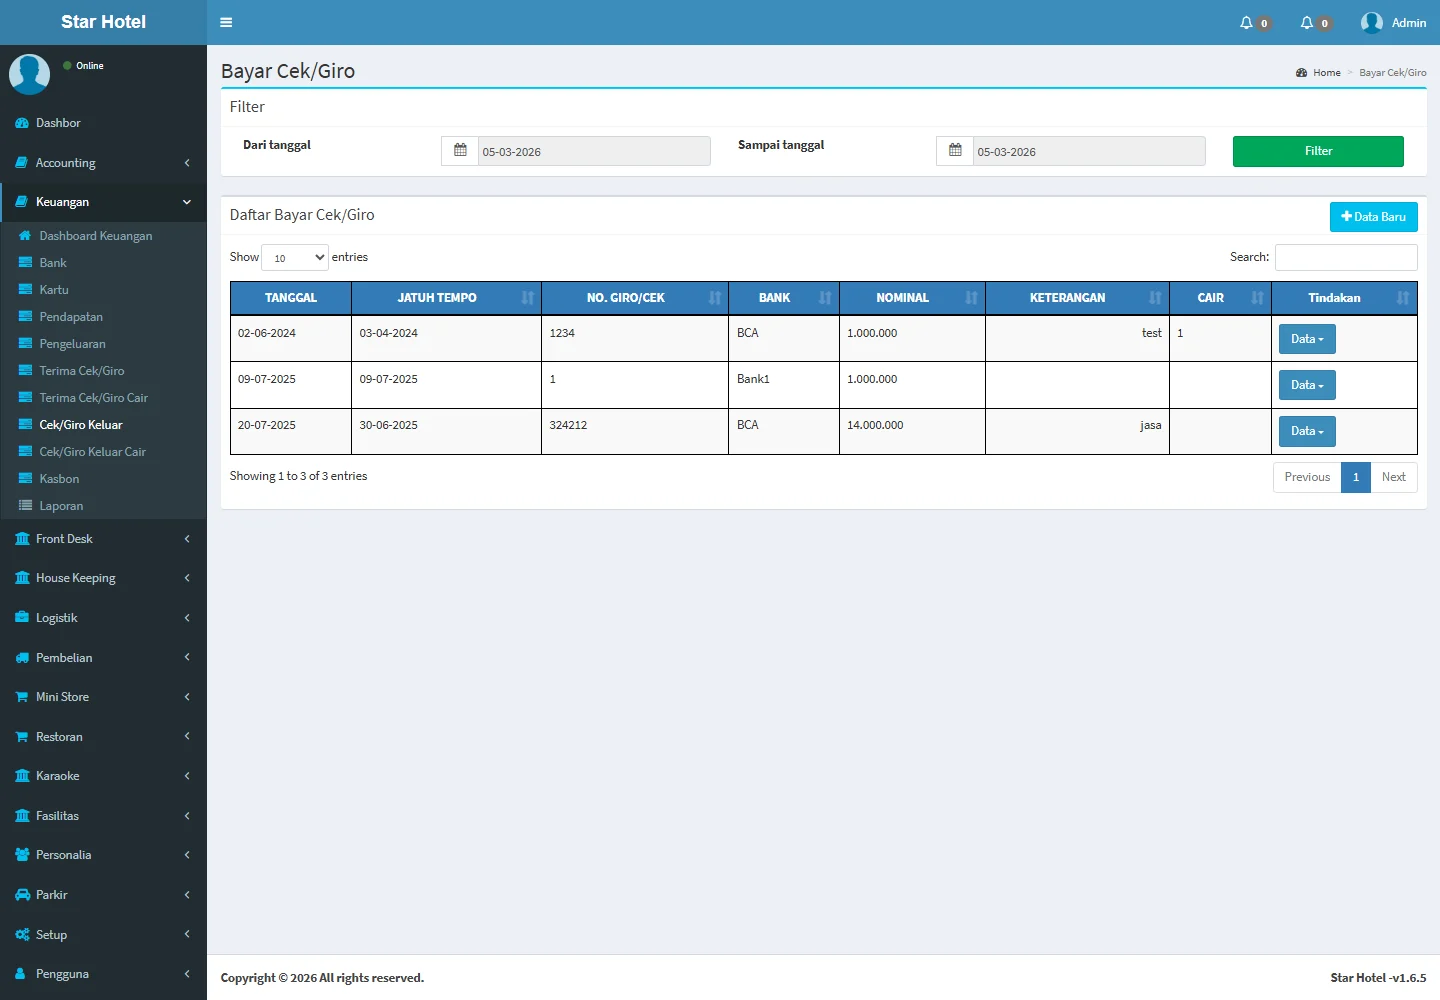Open the second notification bell
The height and width of the screenshot is (1000, 1440).
click(1307, 22)
